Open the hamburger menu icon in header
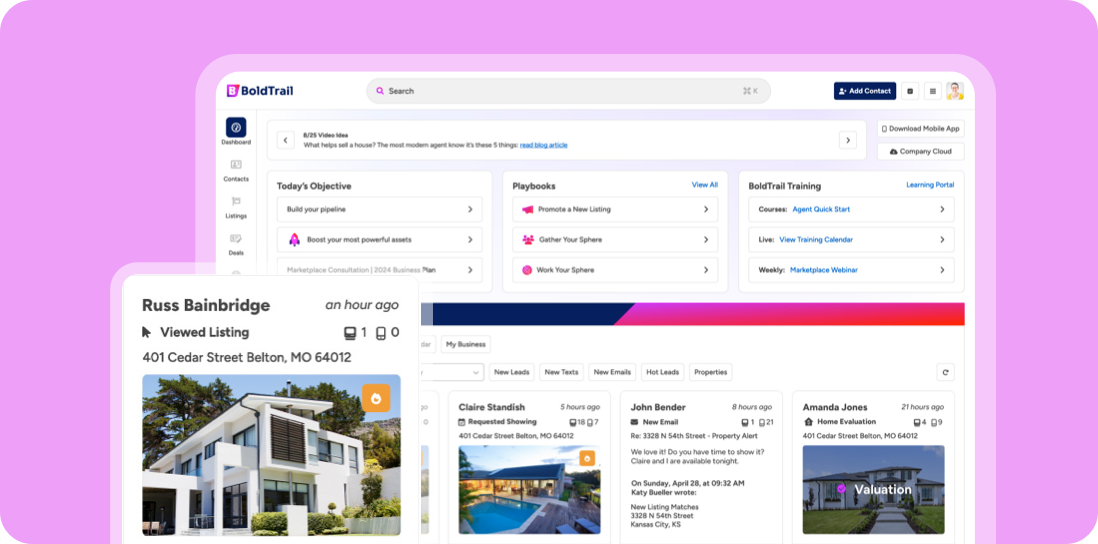 tap(932, 91)
